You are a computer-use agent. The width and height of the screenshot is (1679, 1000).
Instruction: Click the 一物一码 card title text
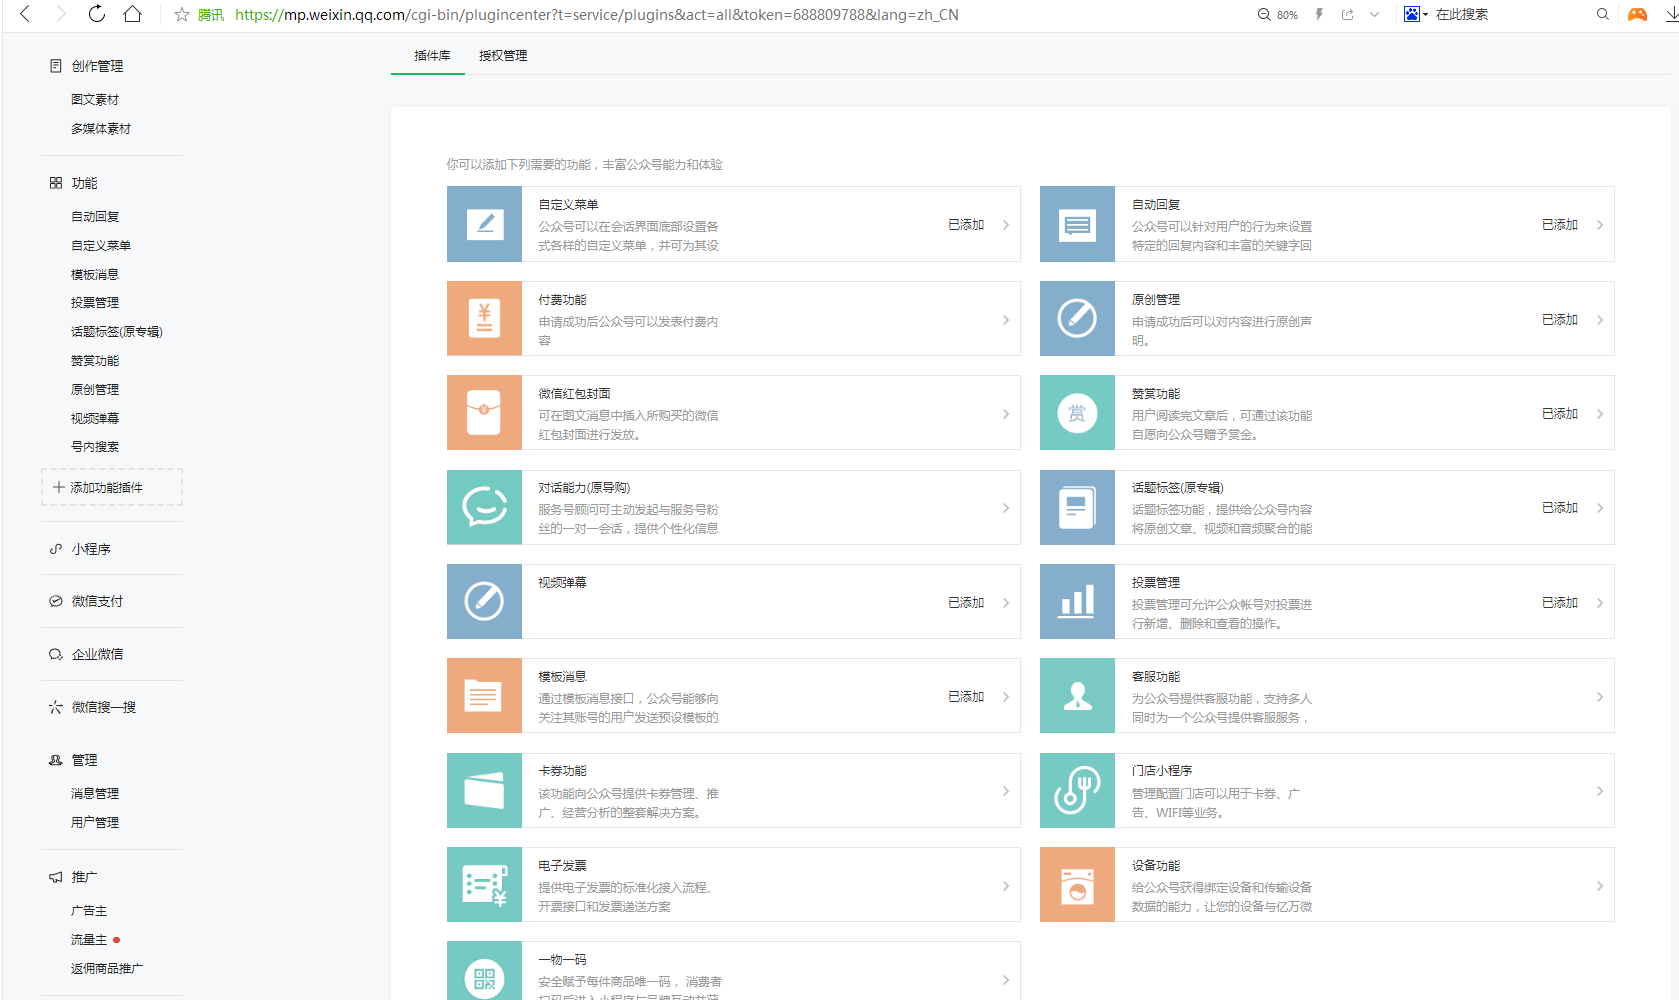click(563, 960)
